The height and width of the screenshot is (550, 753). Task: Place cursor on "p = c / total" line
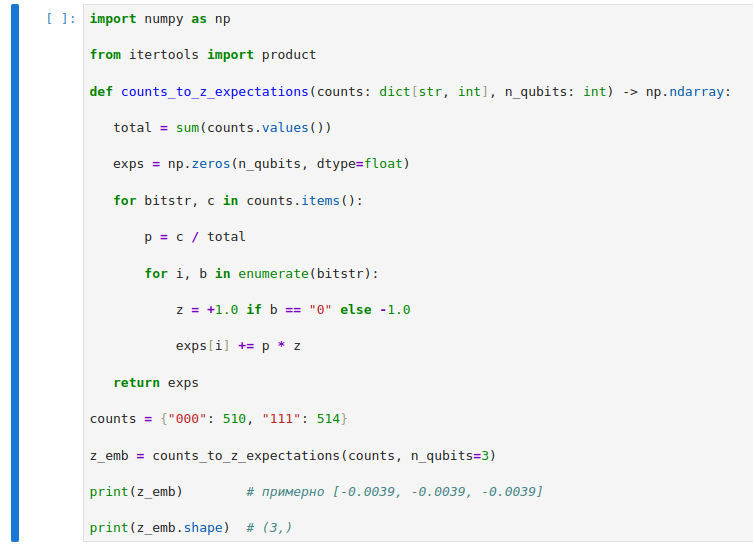click(x=195, y=237)
